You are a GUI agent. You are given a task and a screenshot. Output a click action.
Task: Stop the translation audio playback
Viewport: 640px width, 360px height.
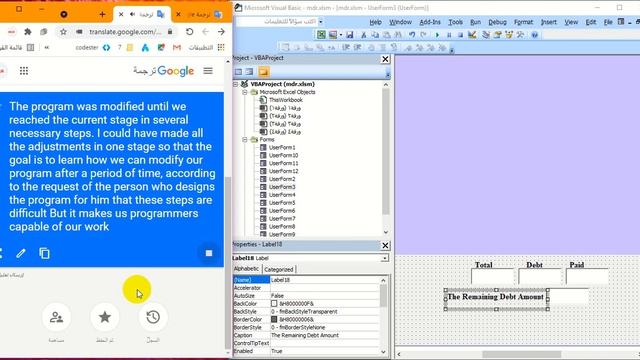click(x=209, y=253)
